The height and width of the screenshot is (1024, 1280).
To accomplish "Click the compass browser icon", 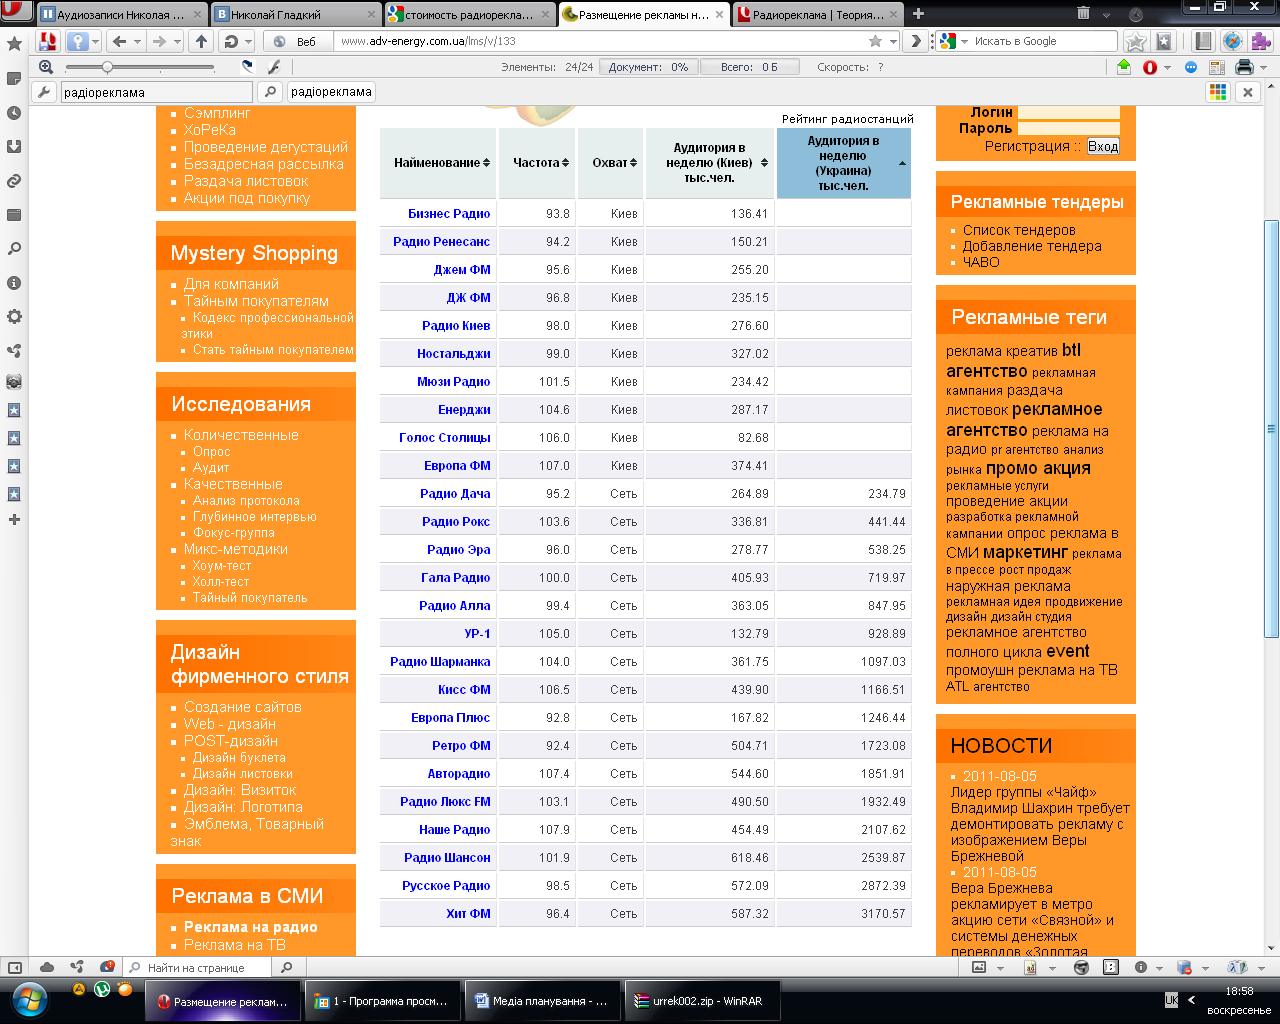I will coord(1232,41).
